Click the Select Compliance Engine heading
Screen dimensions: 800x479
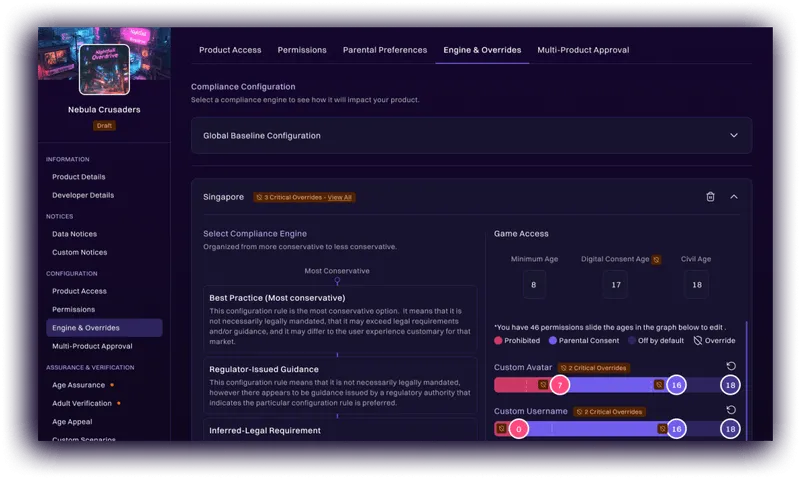[x=255, y=234]
